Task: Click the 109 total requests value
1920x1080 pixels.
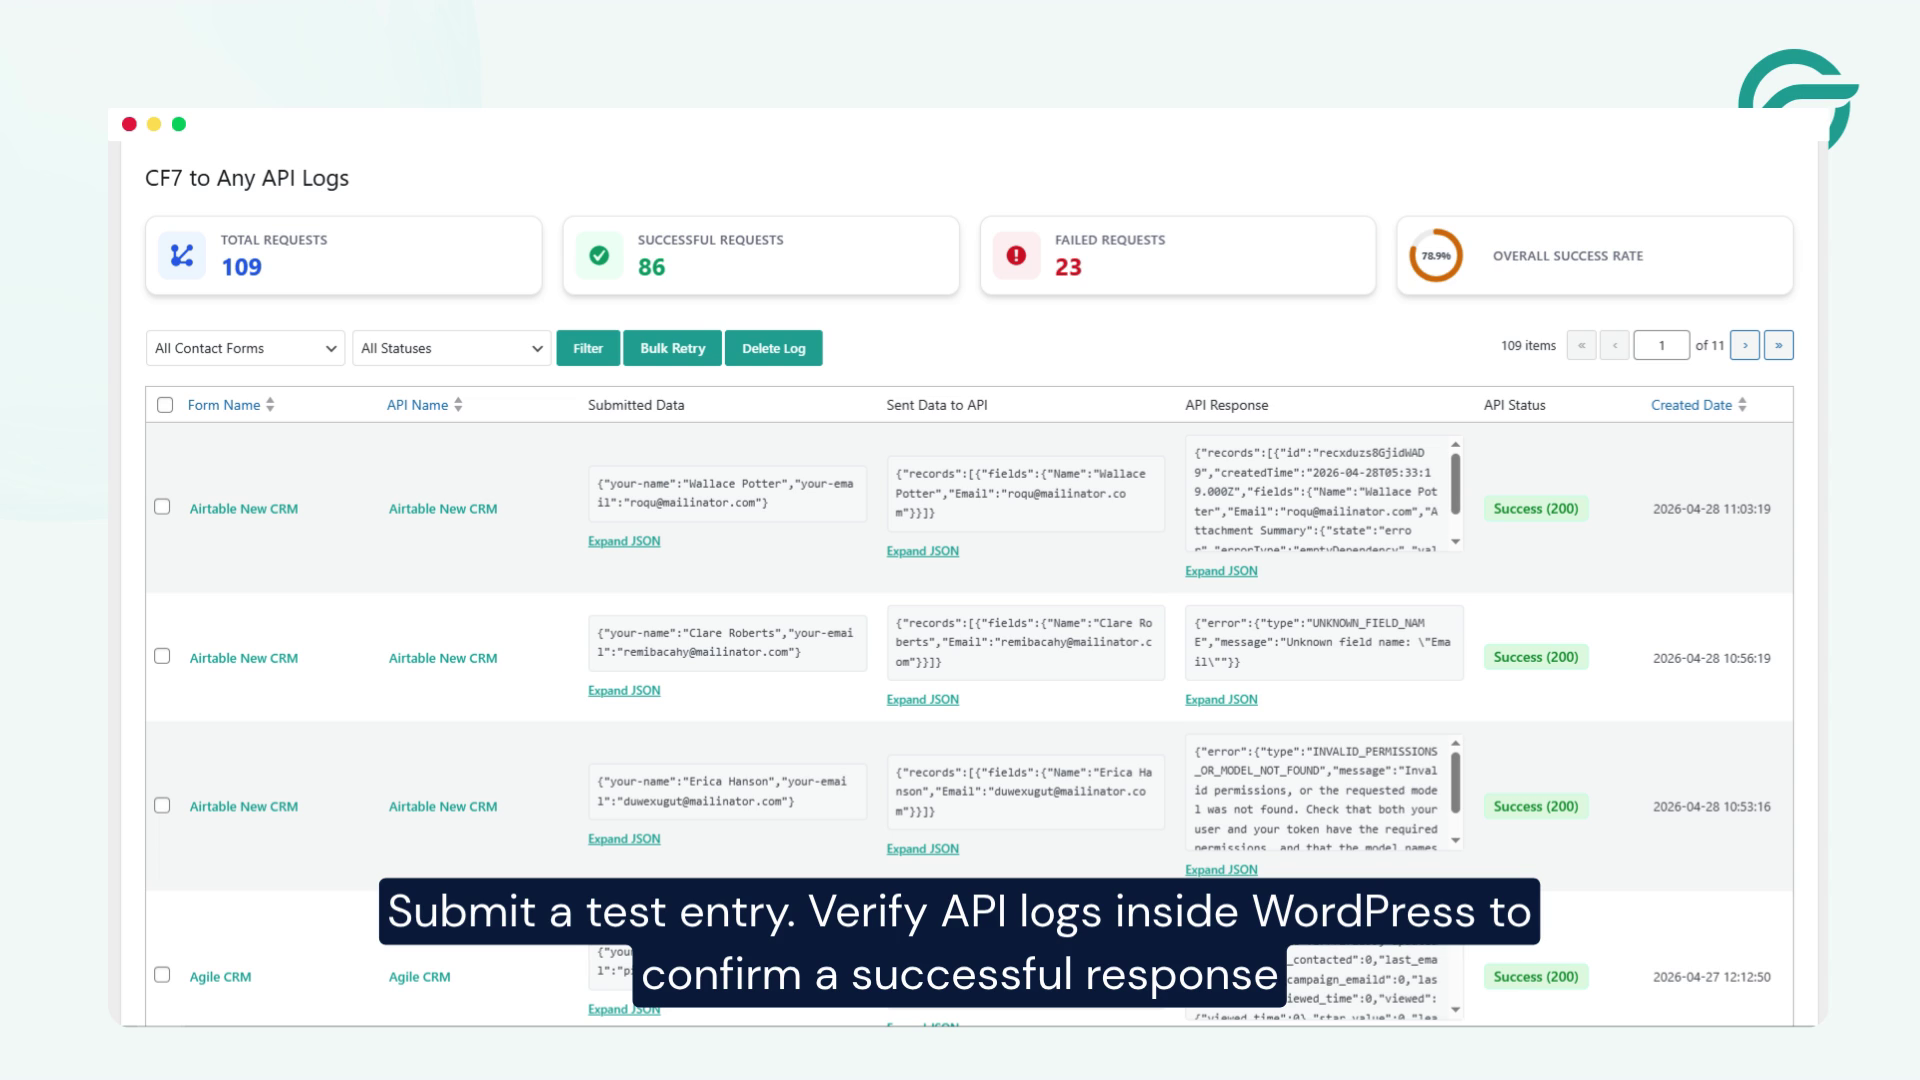Action: (x=241, y=267)
